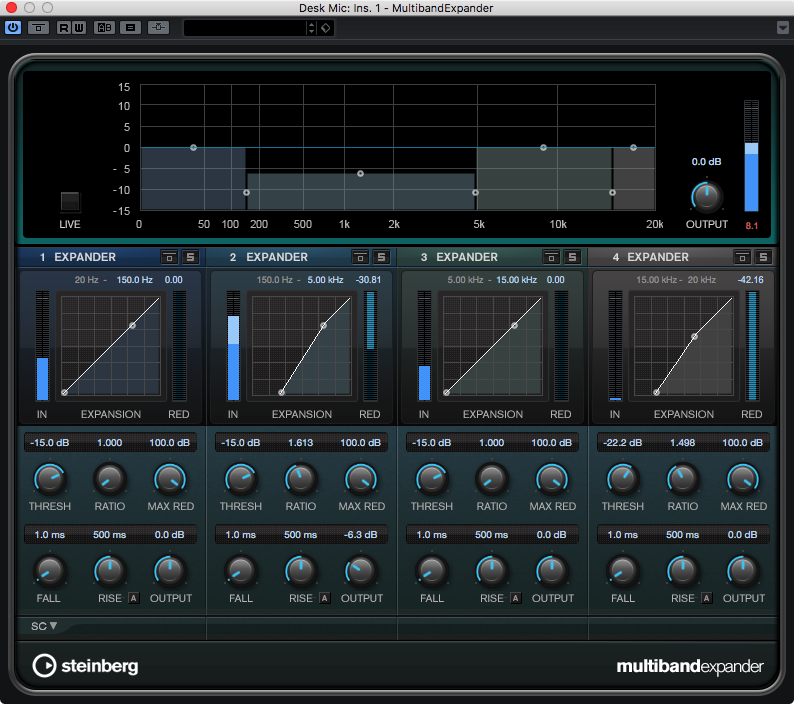Screen dimensions: 794x704
Task: Solo band 4 with its S button
Action: point(763,257)
